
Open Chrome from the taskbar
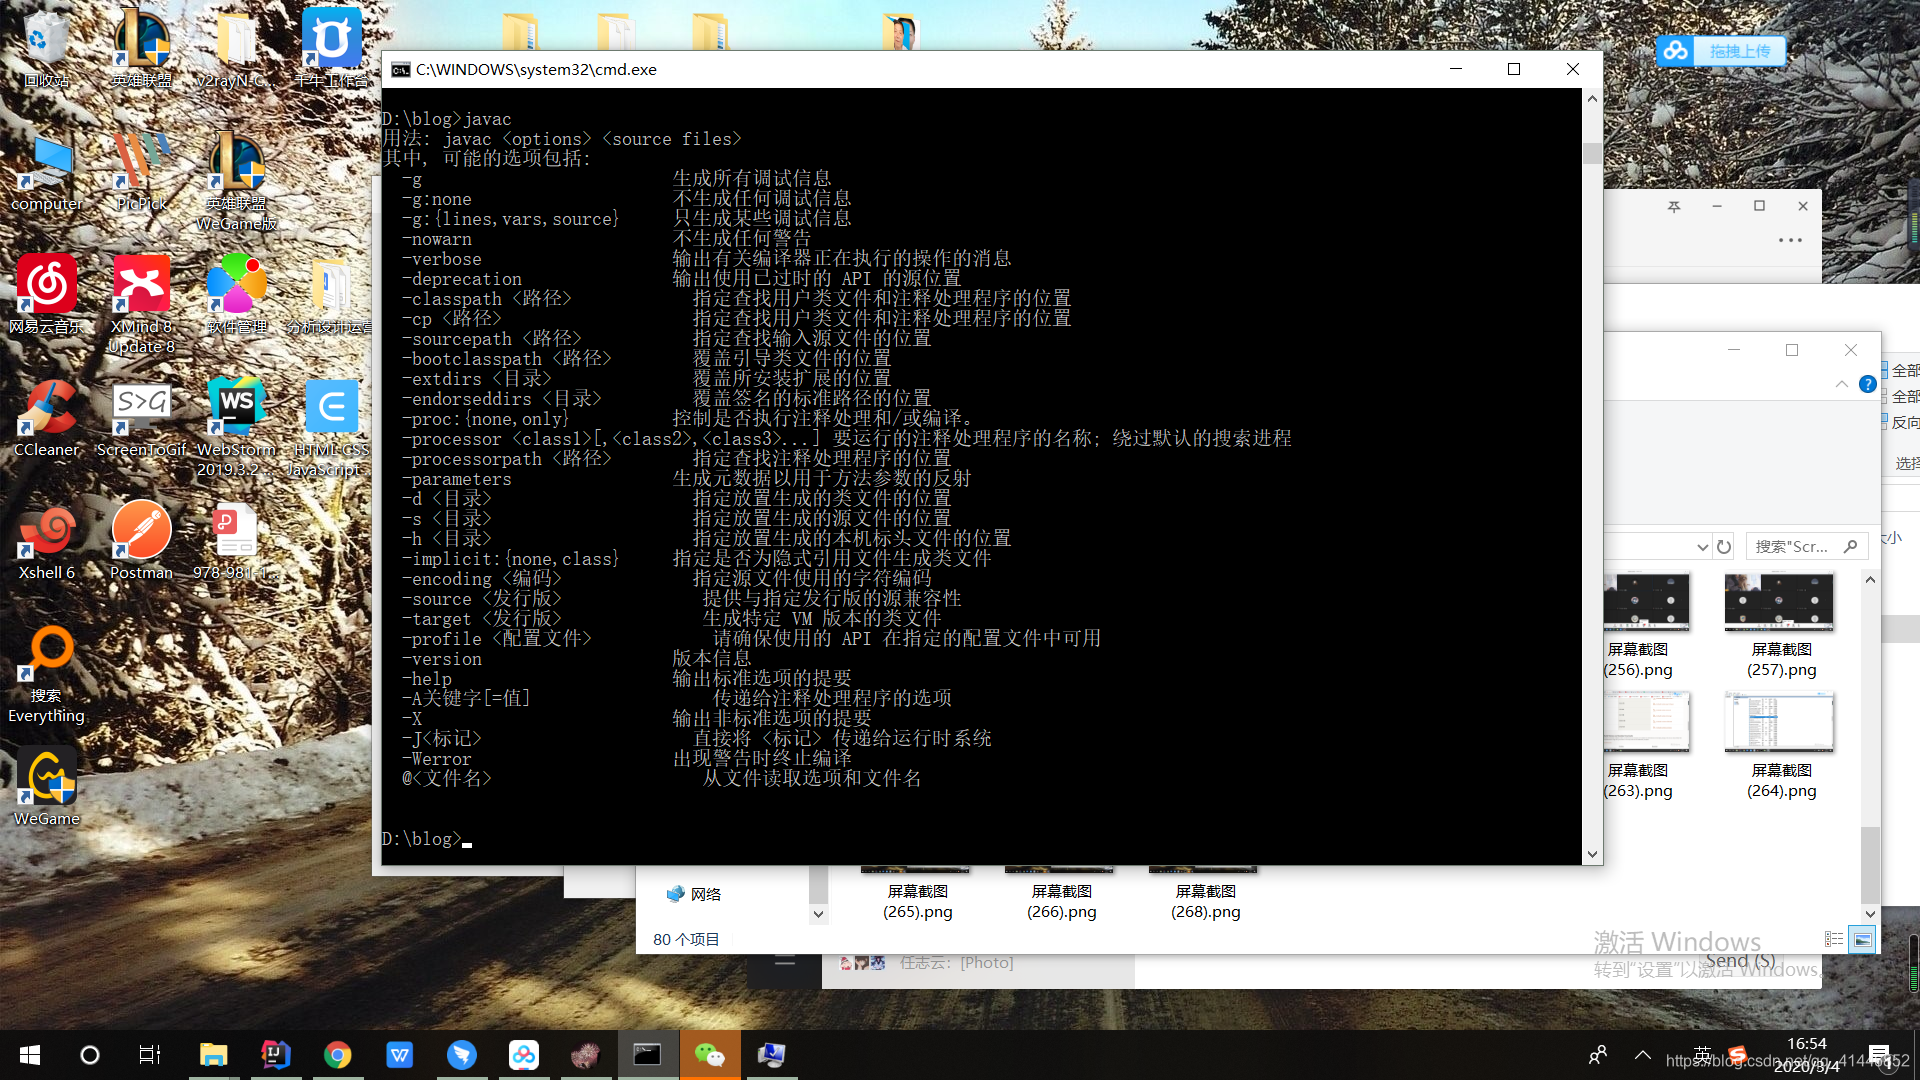coord(337,1055)
